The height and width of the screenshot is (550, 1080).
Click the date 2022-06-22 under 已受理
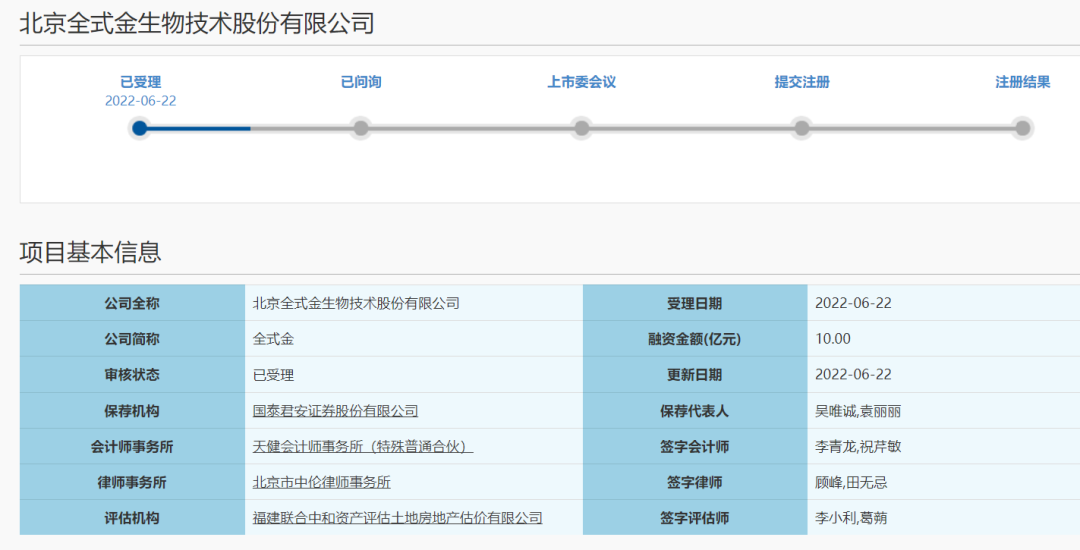pos(141,101)
